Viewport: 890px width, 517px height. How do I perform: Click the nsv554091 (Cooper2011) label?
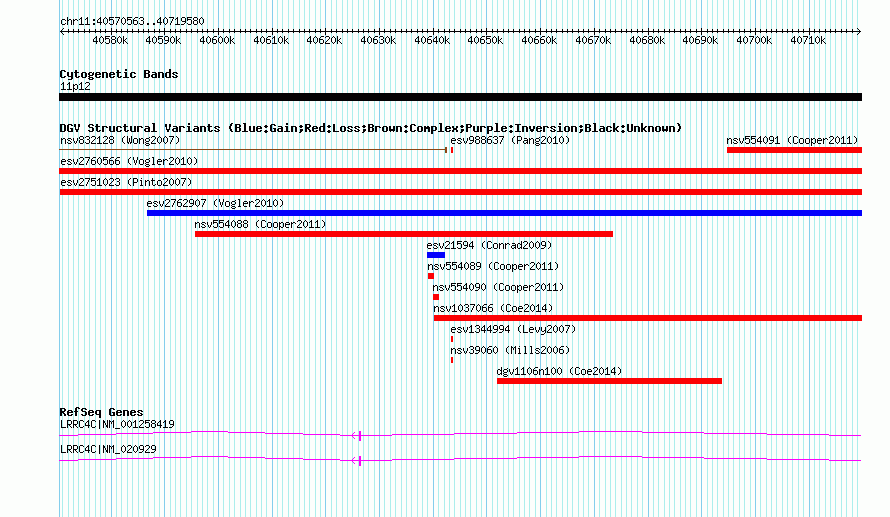[792, 140]
